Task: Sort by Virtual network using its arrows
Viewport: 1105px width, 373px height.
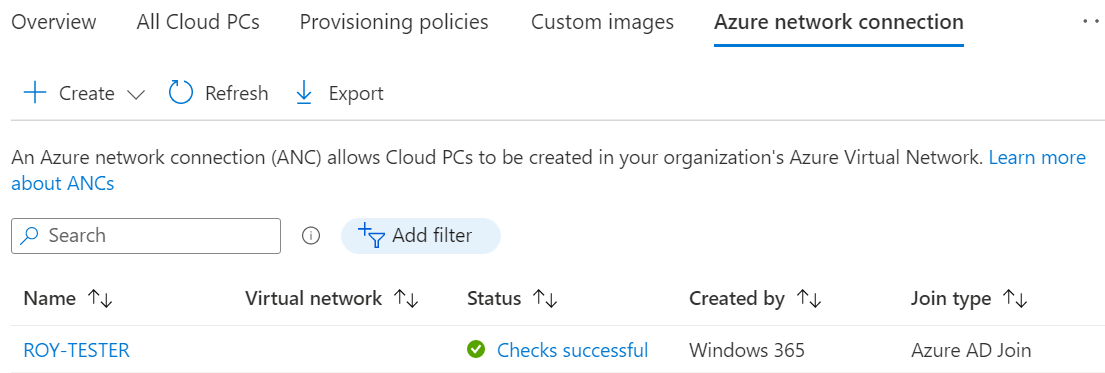Action: [406, 299]
